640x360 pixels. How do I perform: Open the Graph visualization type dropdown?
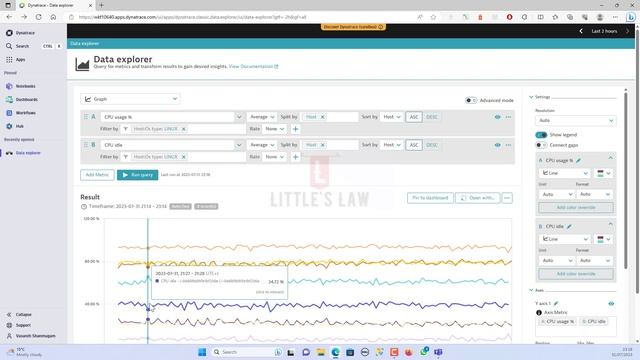(x=130, y=99)
